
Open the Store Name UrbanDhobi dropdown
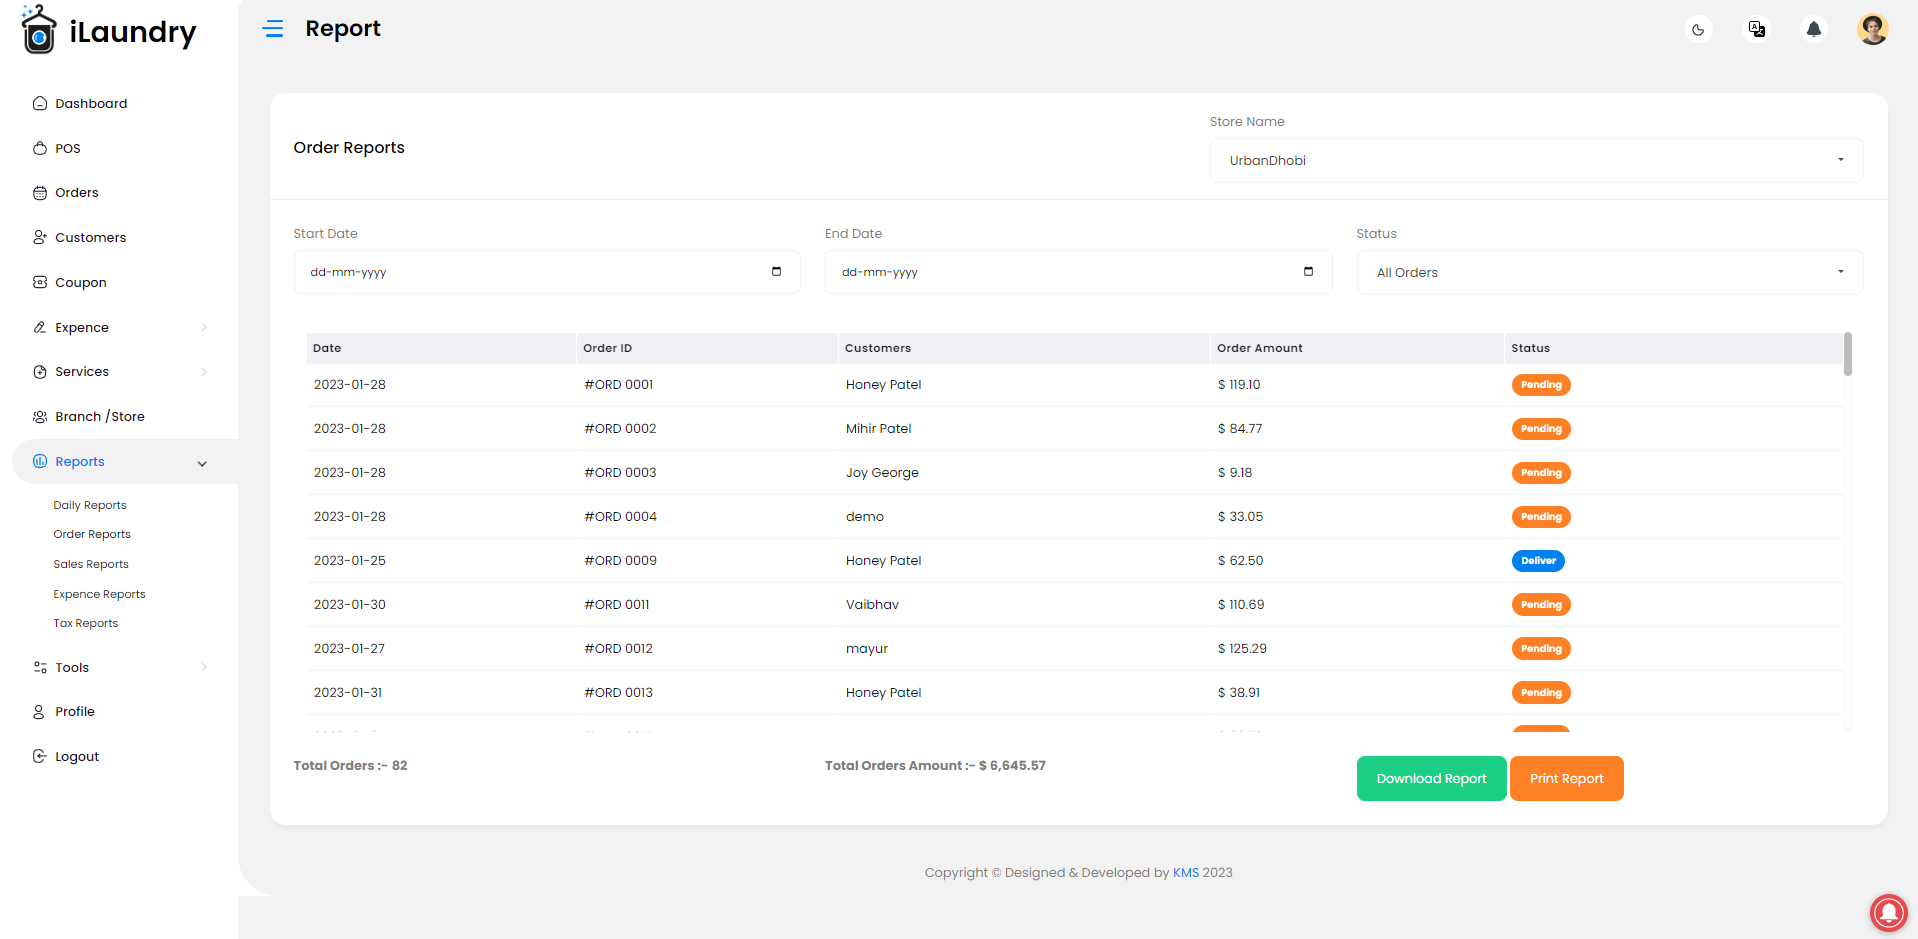pyautogui.click(x=1536, y=160)
